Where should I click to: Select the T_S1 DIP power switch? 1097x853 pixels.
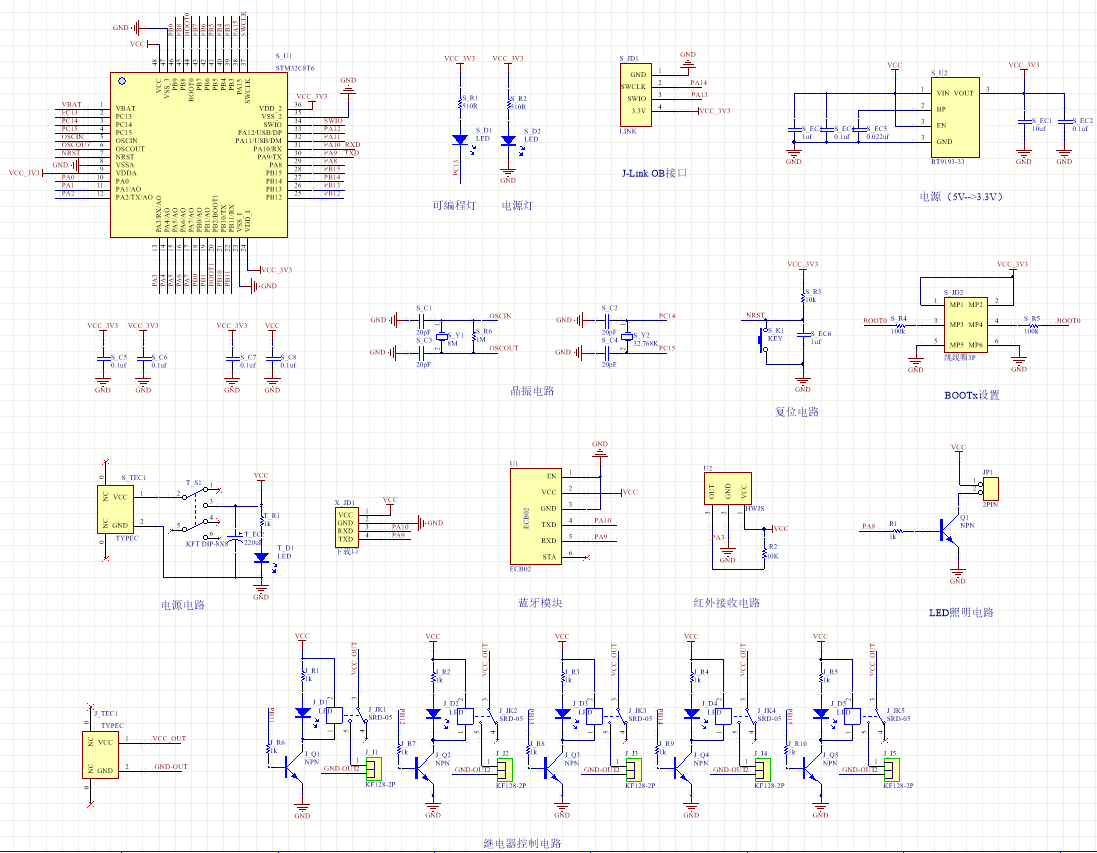click(198, 512)
